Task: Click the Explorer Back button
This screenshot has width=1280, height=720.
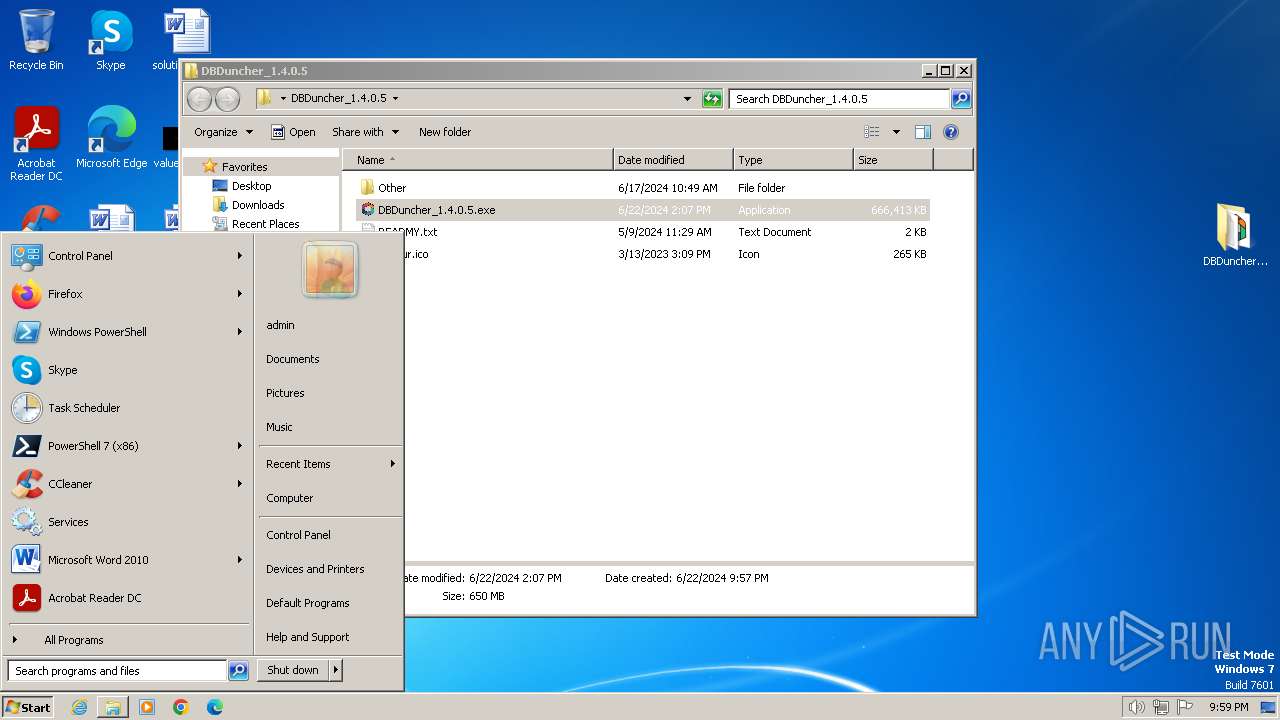Action: [x=199, y=99]
